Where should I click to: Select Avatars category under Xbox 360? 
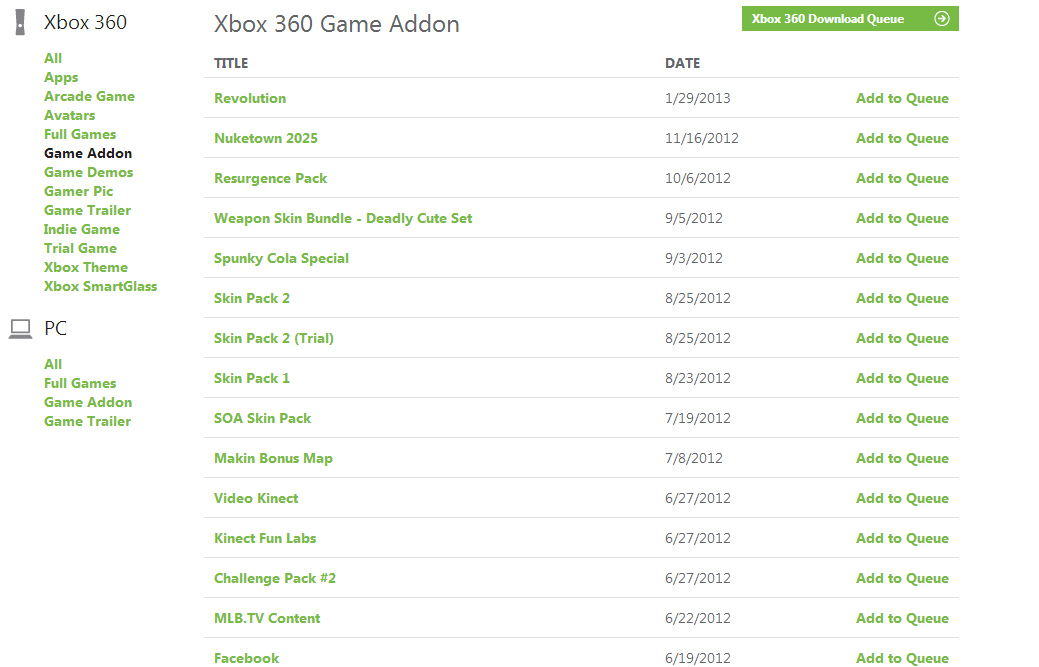click(x=70, y=115)
